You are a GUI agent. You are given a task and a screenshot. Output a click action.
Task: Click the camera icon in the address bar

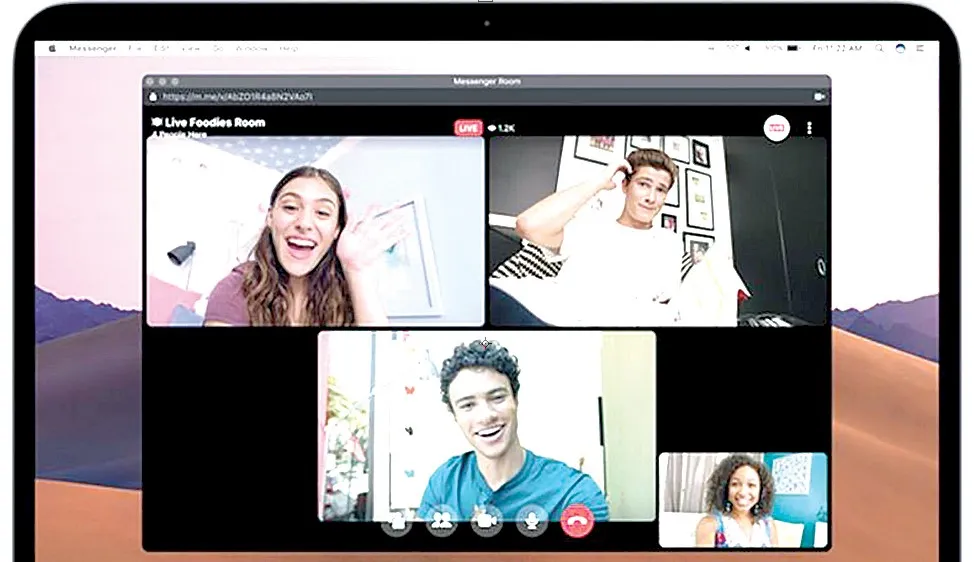[819, 96]
